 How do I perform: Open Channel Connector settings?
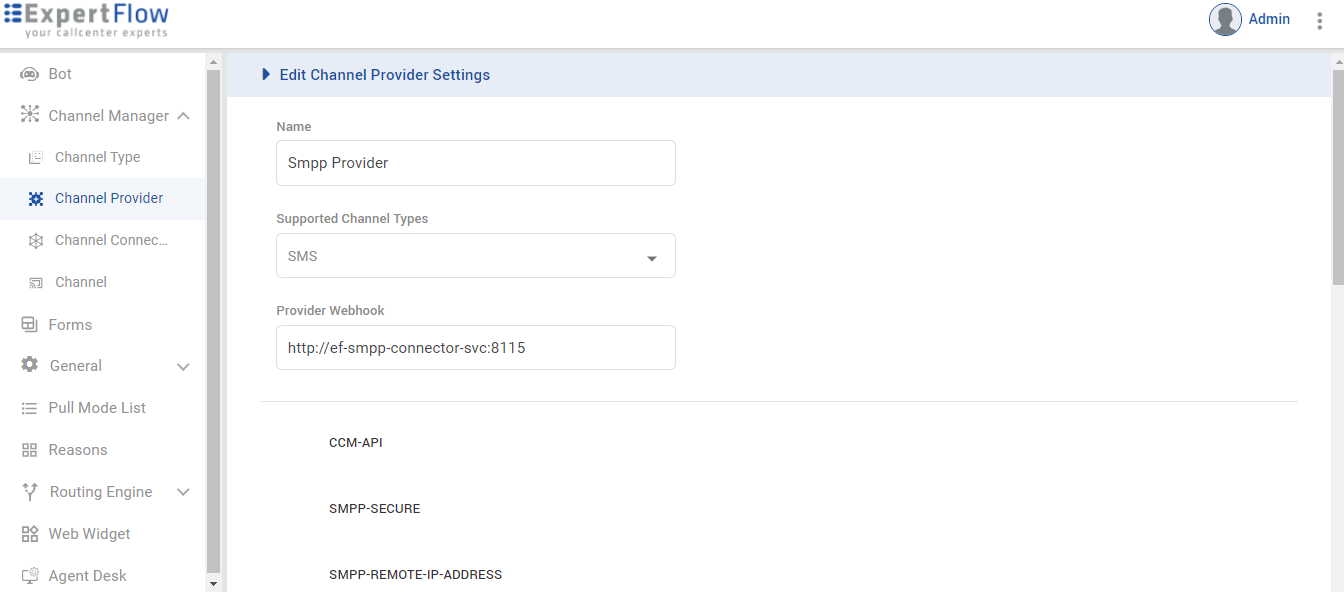point(36,240)
